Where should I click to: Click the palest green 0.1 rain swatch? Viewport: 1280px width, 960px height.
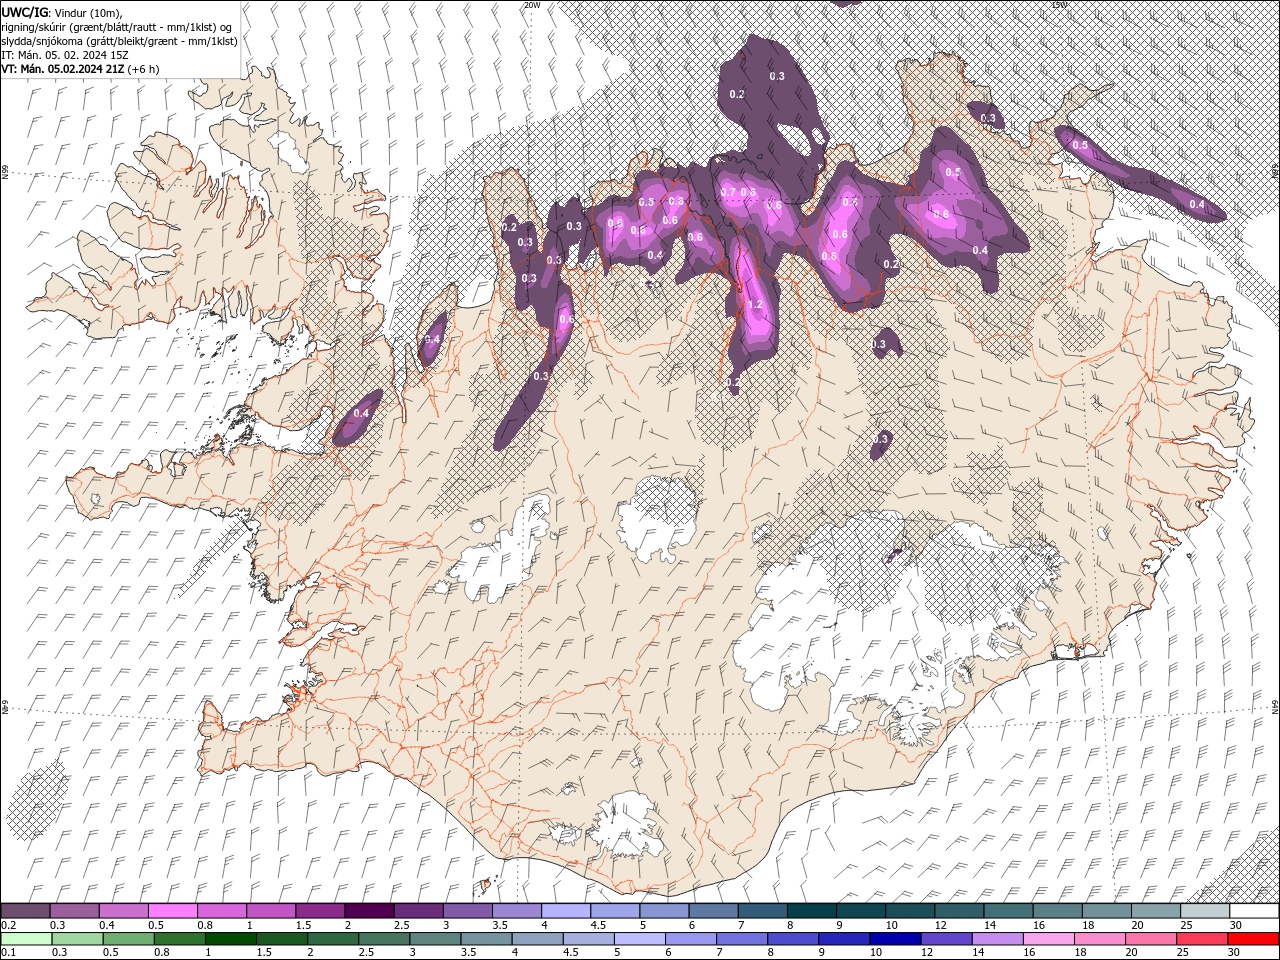point(25,939)
